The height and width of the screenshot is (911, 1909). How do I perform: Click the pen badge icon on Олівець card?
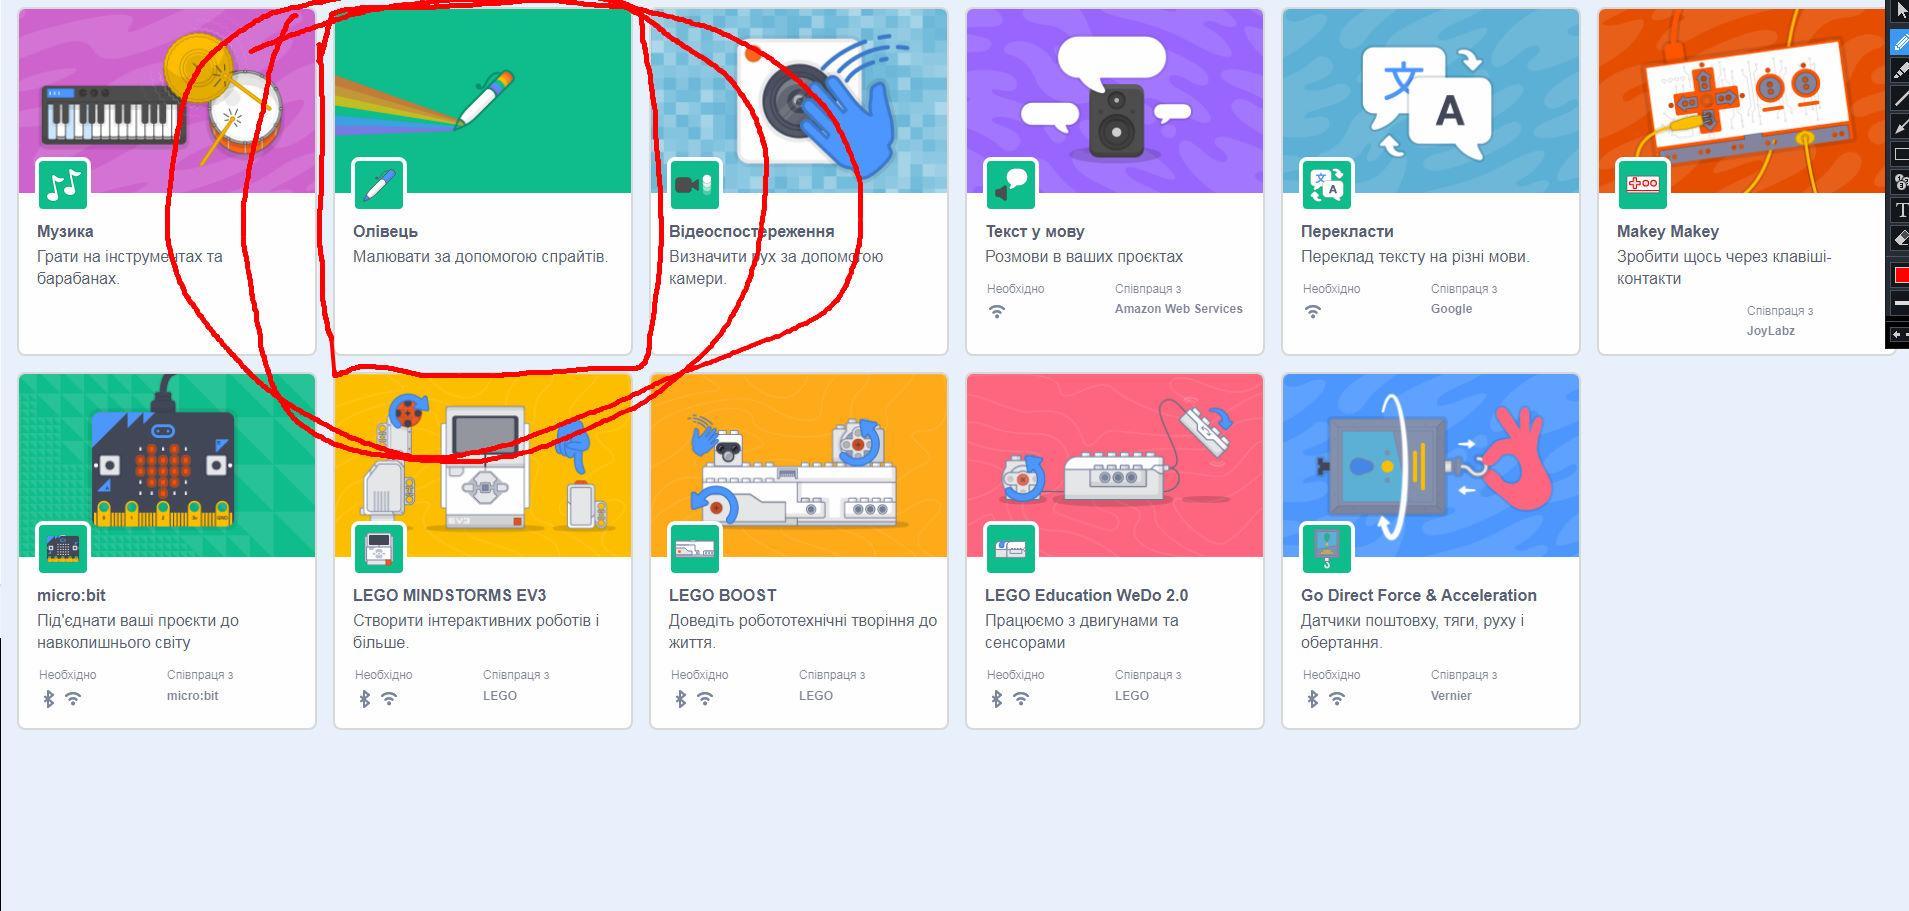(x=379, y=184)
